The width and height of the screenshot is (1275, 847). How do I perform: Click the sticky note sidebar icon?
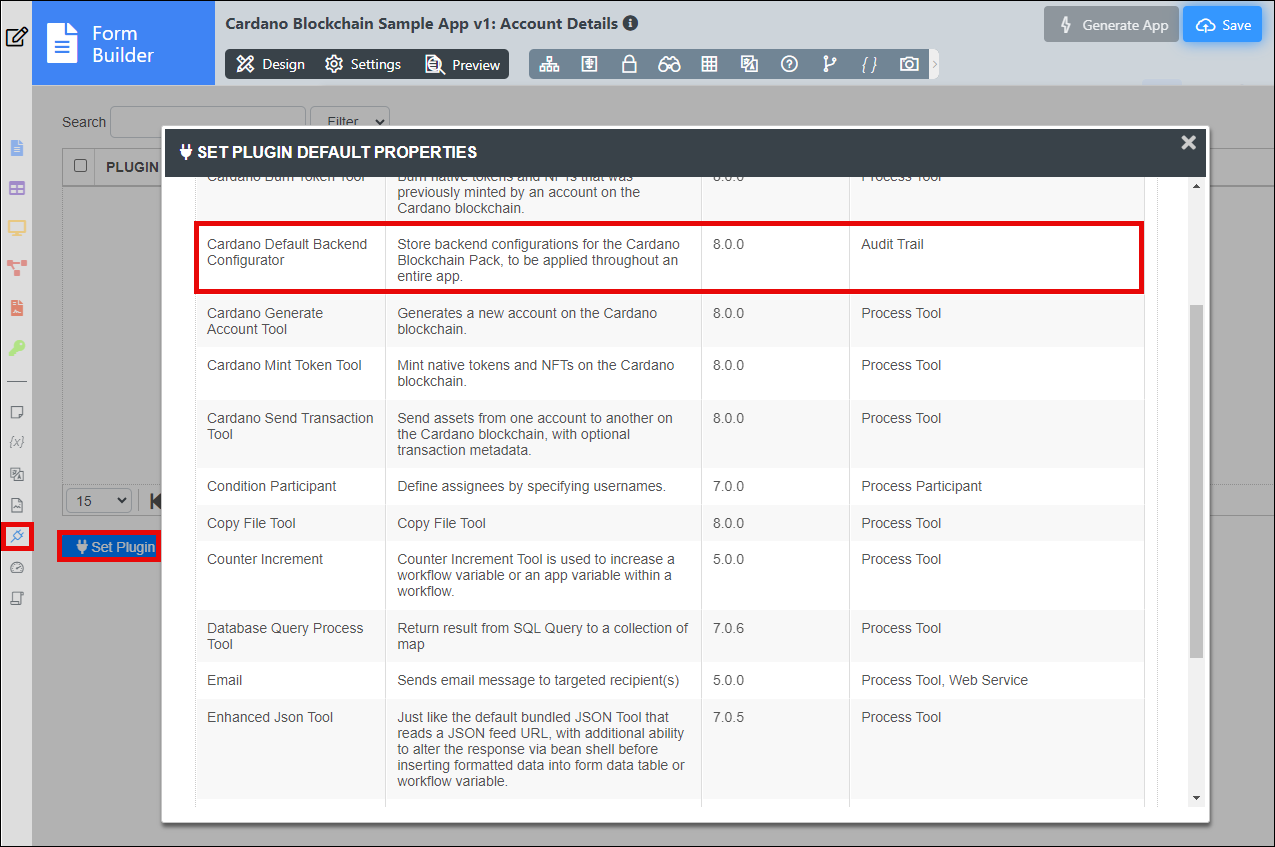point(16,412)
